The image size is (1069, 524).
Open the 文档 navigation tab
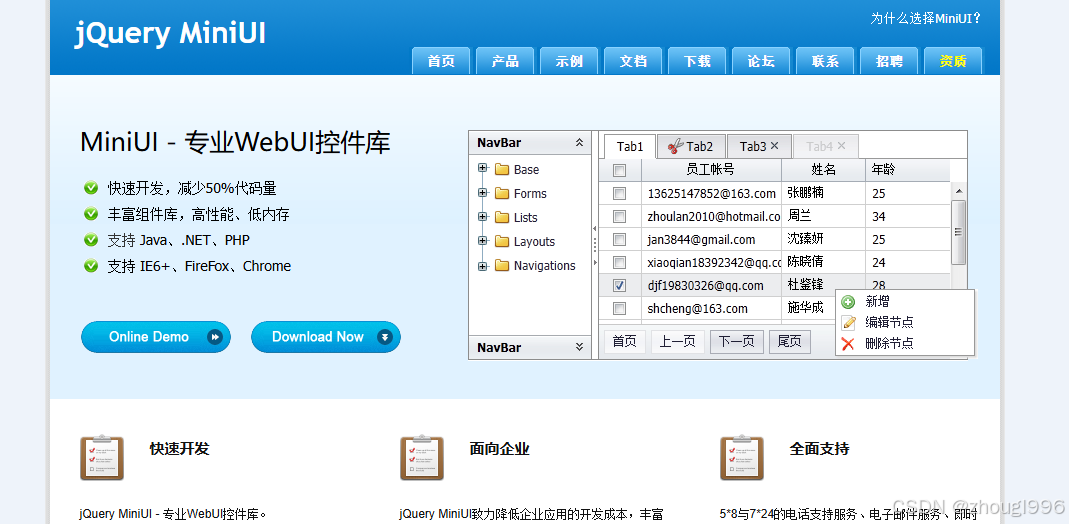click(633, 61)
